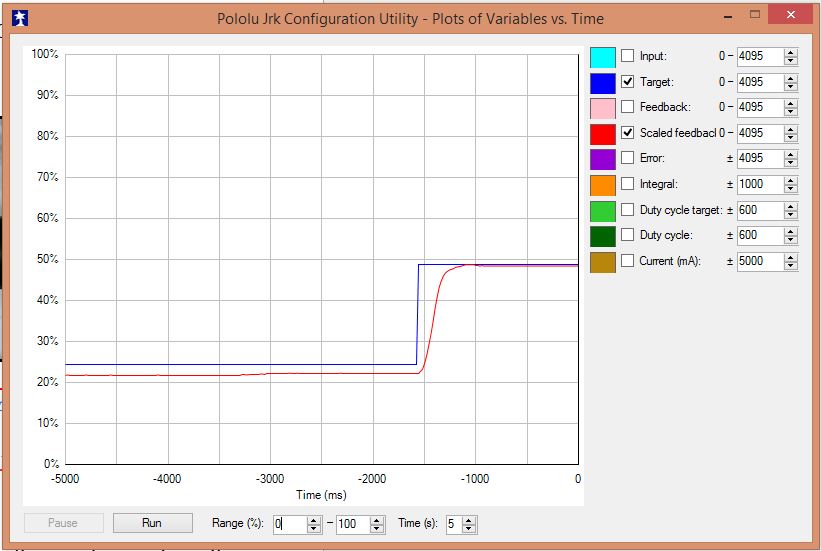Viewport: 821px width, 551px height.
Task: Minimize the Plots window
Action: coord(728,17)
